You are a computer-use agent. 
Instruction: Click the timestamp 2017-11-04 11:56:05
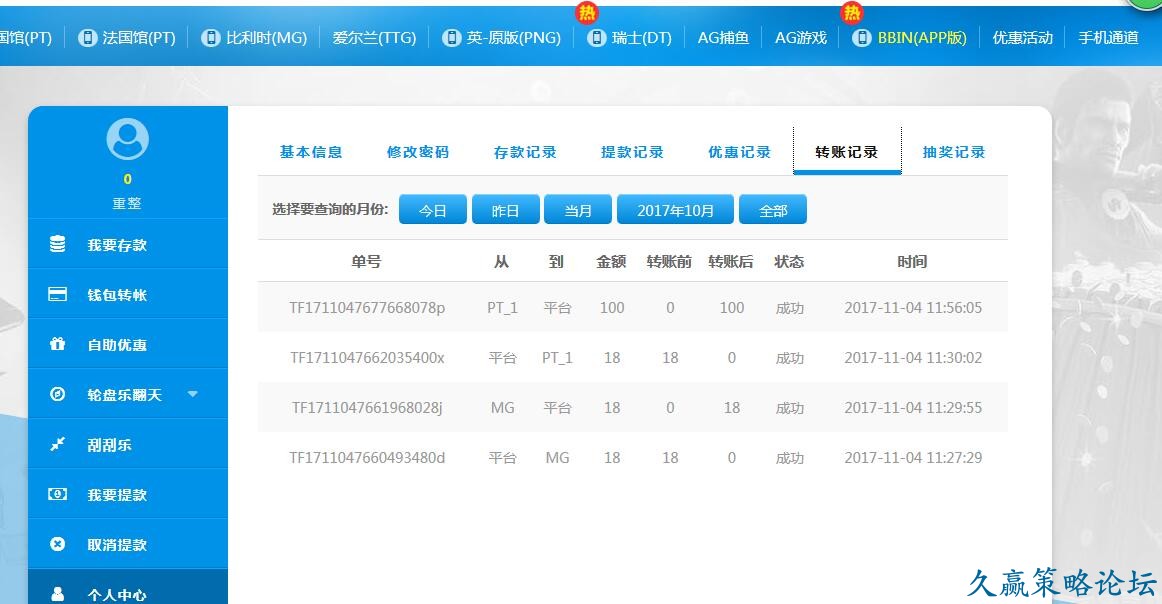point(913,308)
